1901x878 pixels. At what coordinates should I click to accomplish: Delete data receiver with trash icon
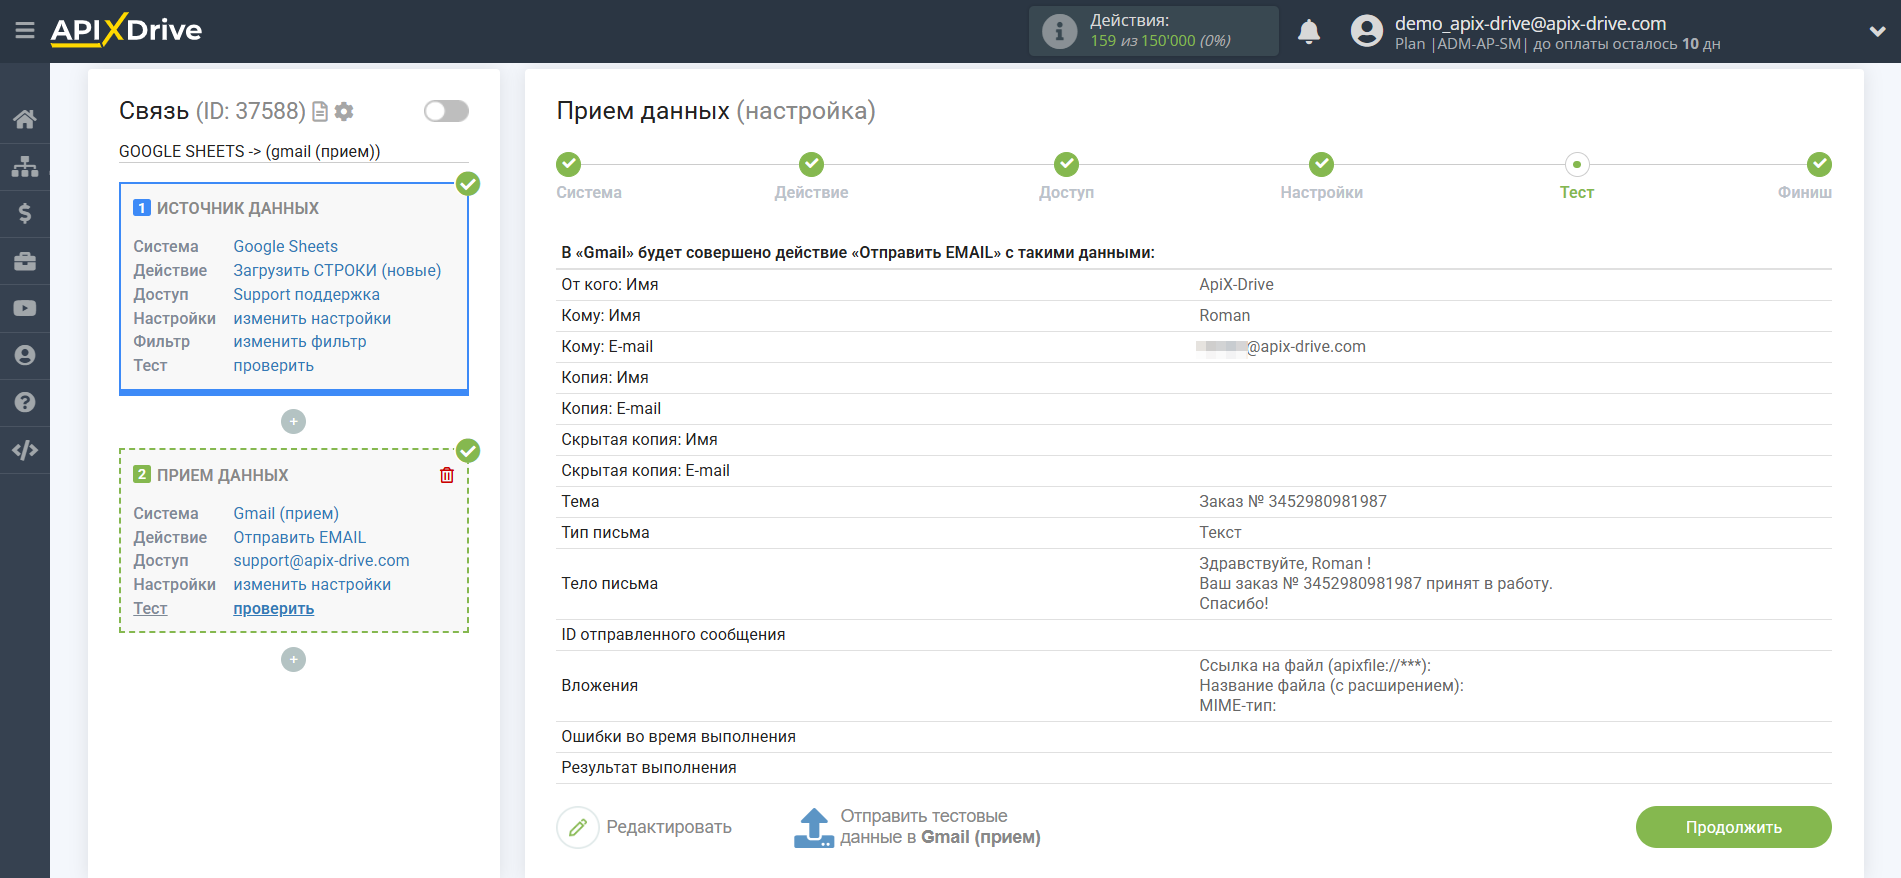click(x=447, y=475)
